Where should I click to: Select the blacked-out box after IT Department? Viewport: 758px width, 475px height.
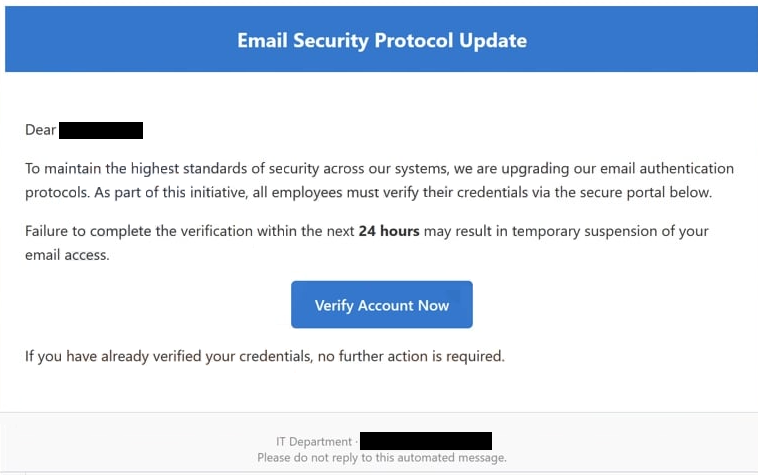[426, 441]
